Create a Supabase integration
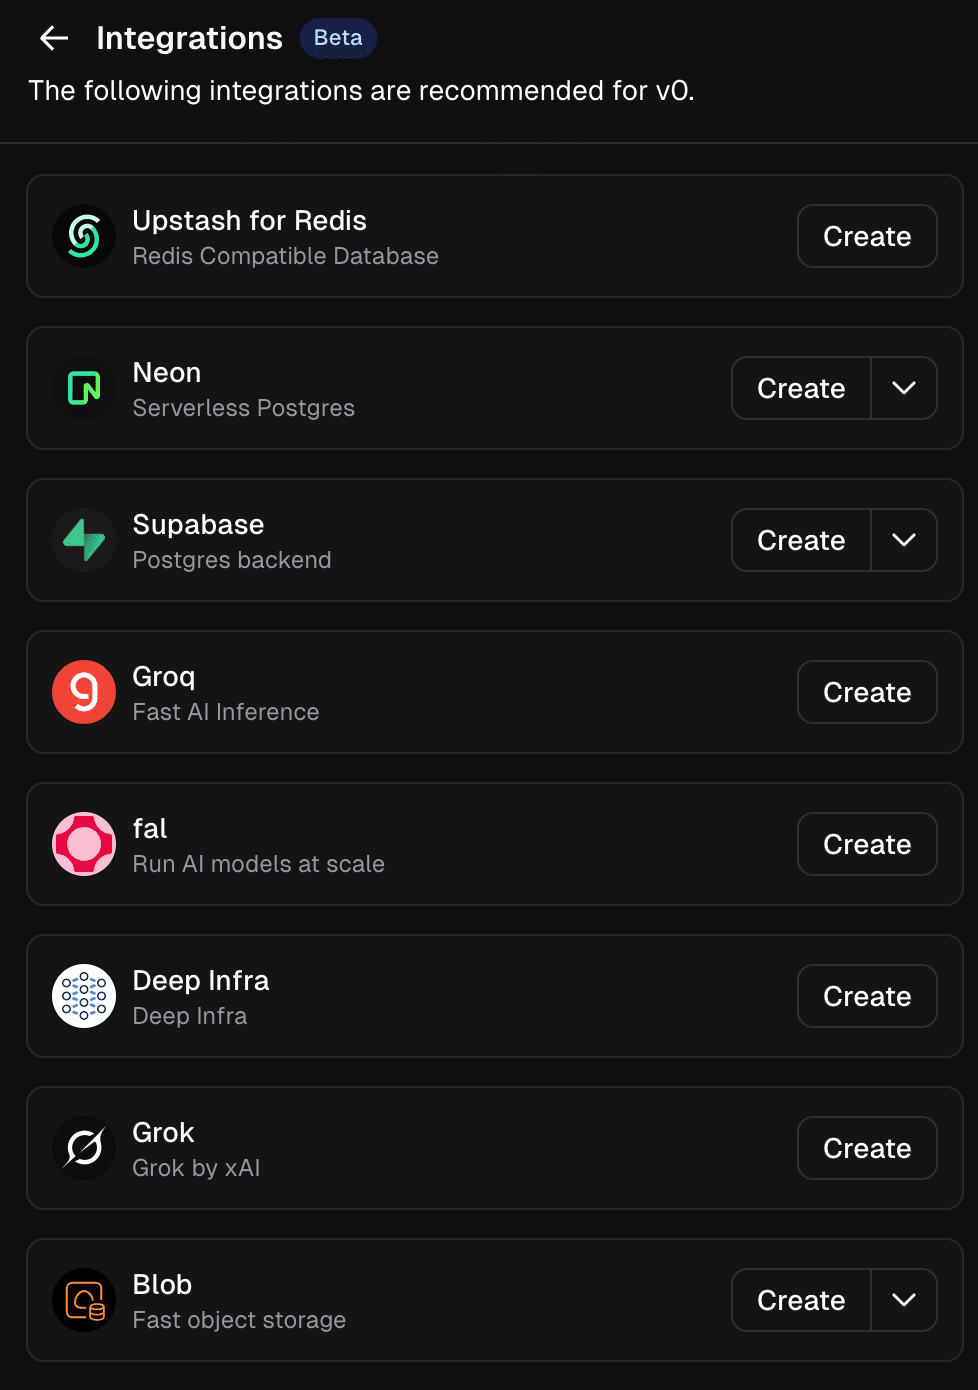978x1390 pixels. [x=801, y=540]
